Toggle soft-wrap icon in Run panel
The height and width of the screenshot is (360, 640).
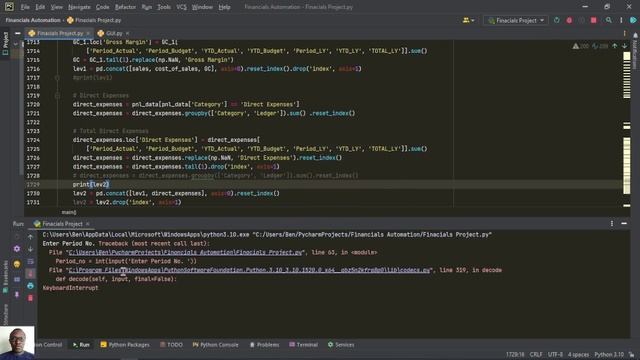30,261
